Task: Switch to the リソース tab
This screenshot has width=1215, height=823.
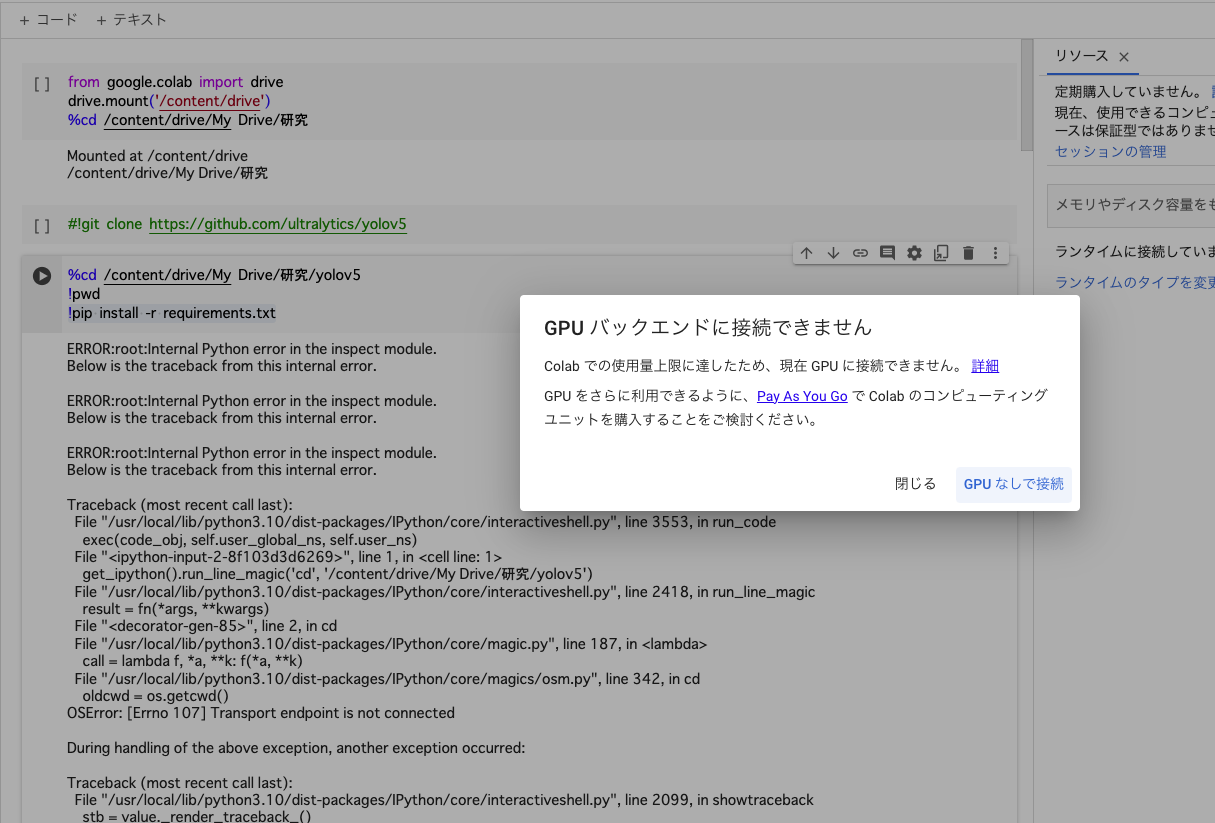Action: click(1080, 56)
